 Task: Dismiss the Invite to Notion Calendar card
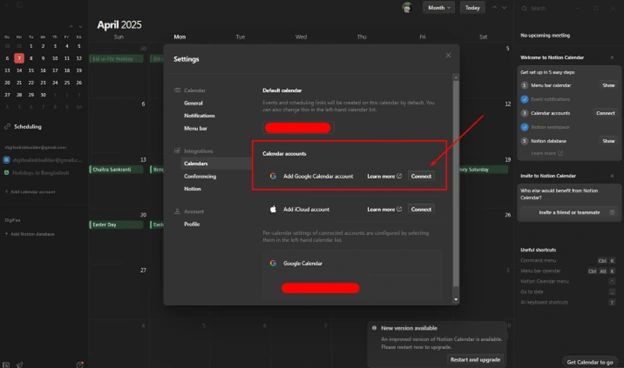(x=612, y=176)
